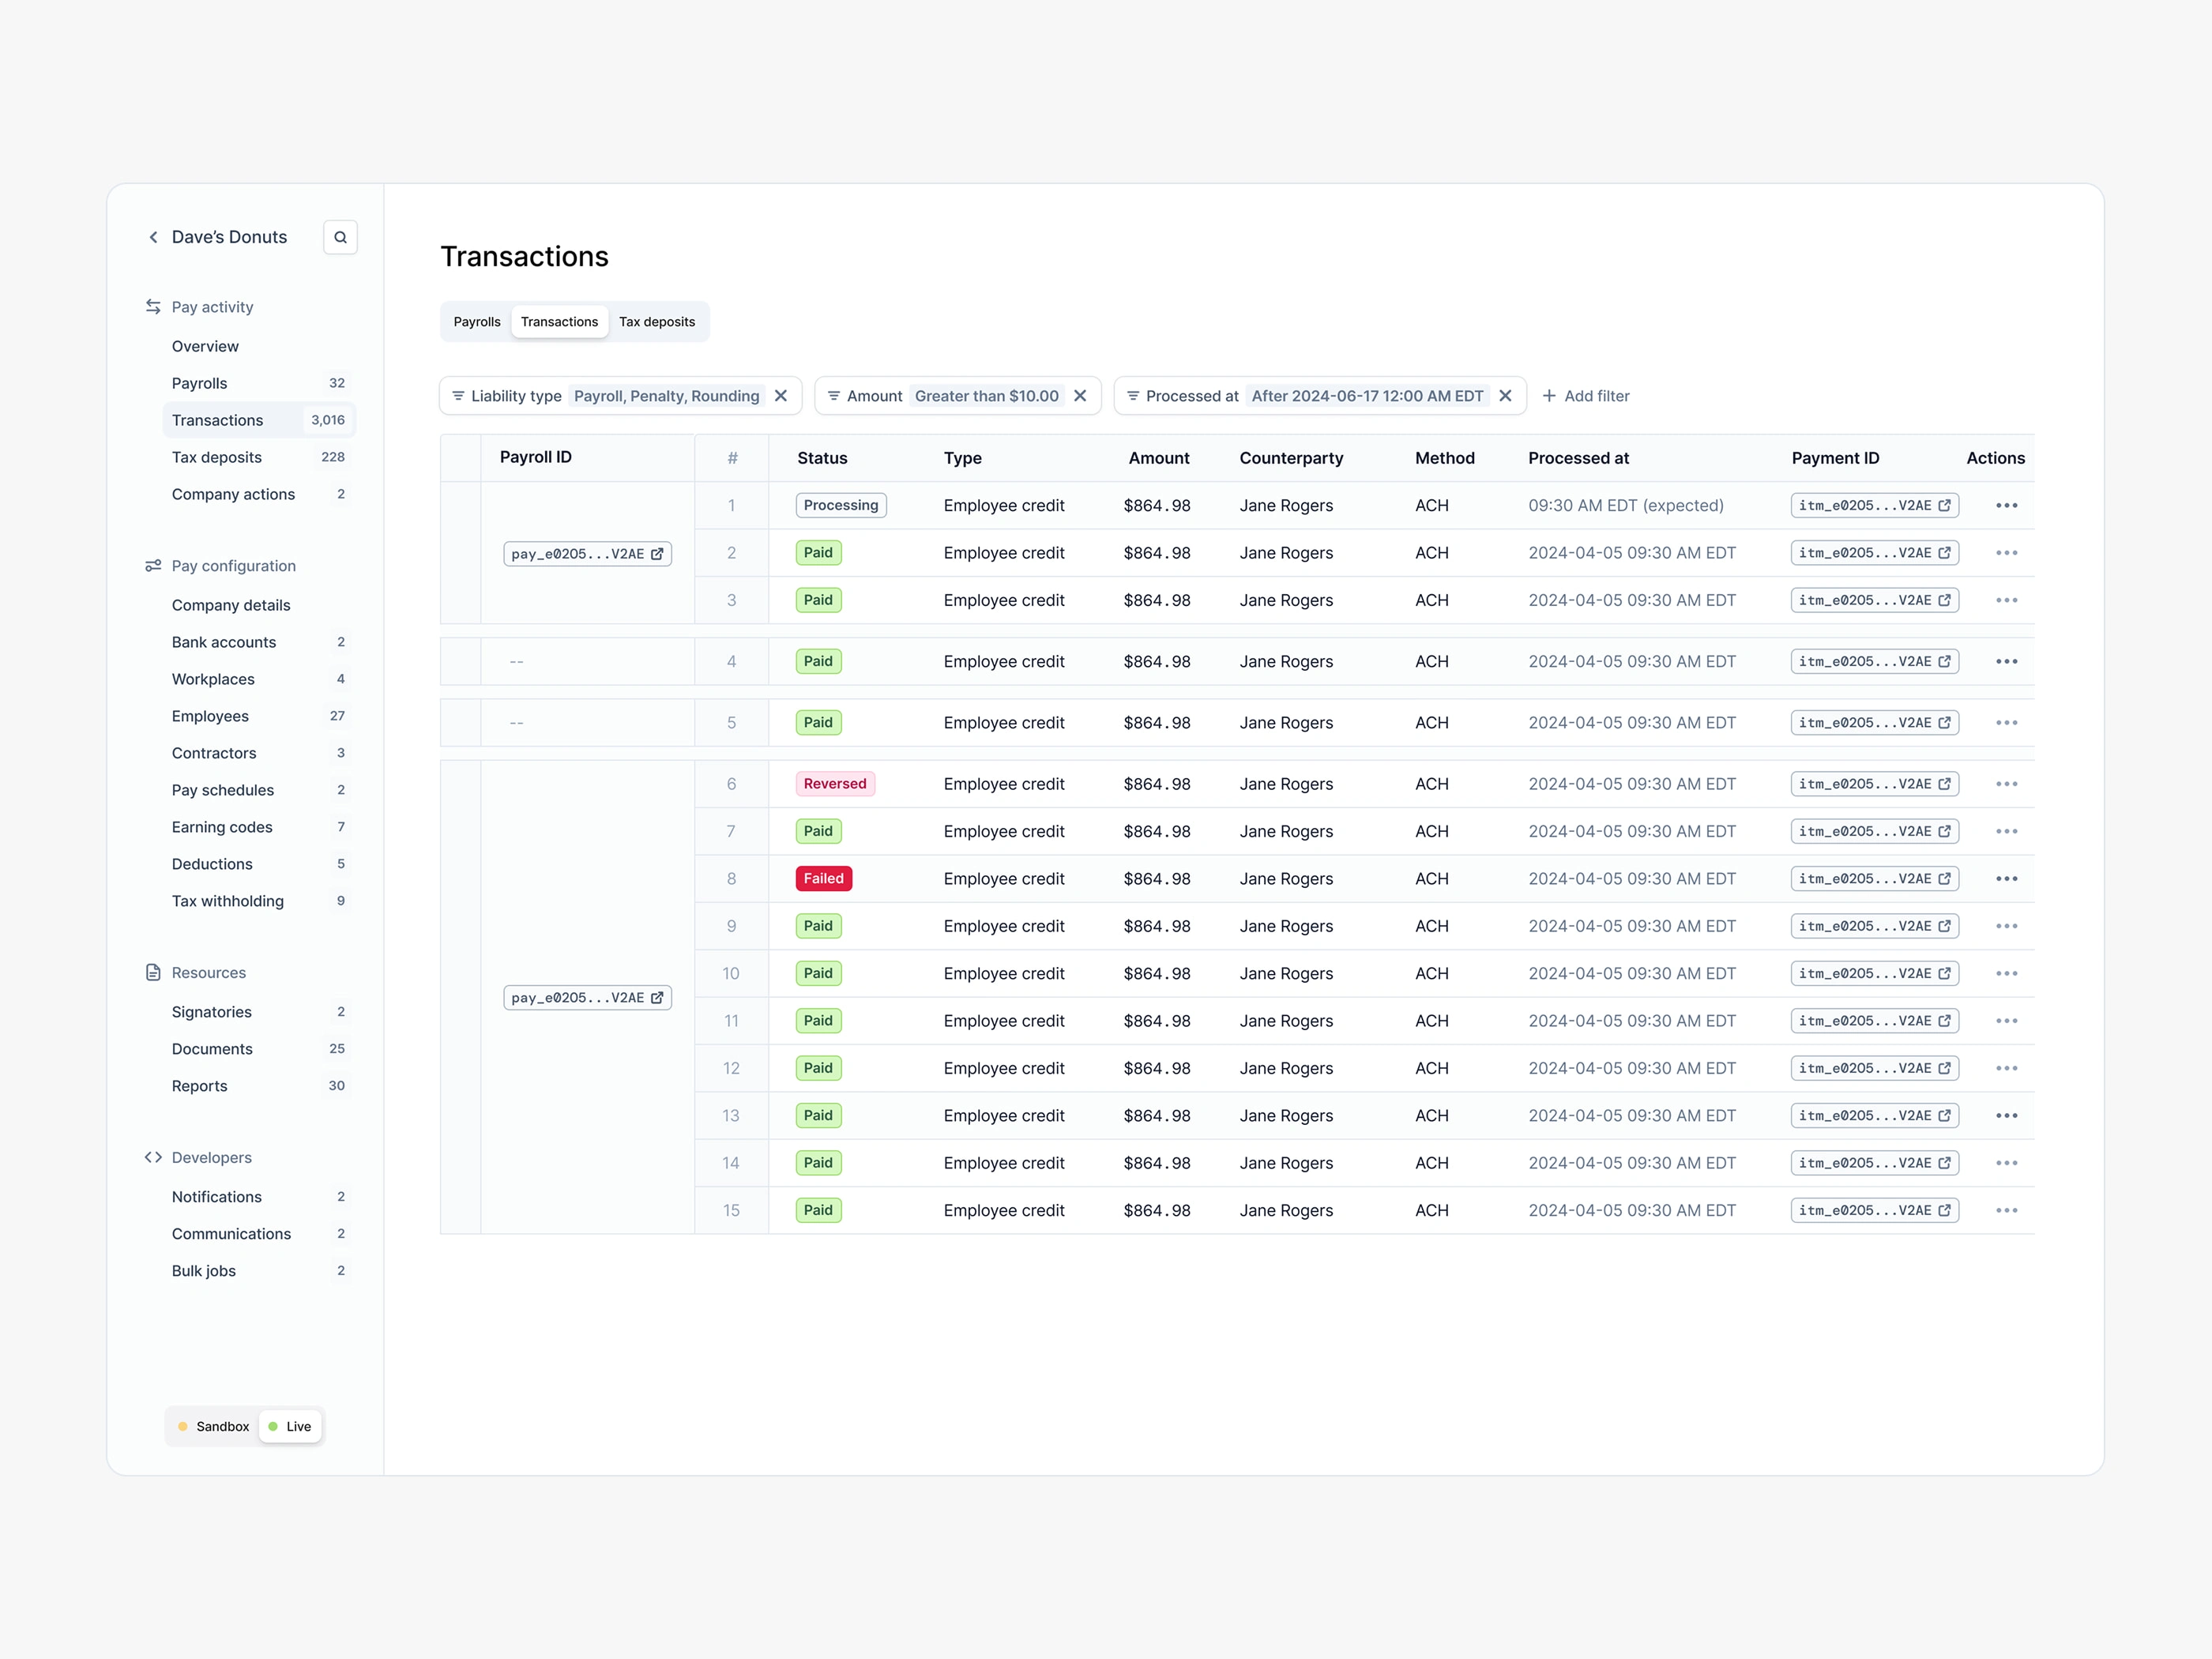
Task: Remove the Liability type filter
Action: (781, 396)
